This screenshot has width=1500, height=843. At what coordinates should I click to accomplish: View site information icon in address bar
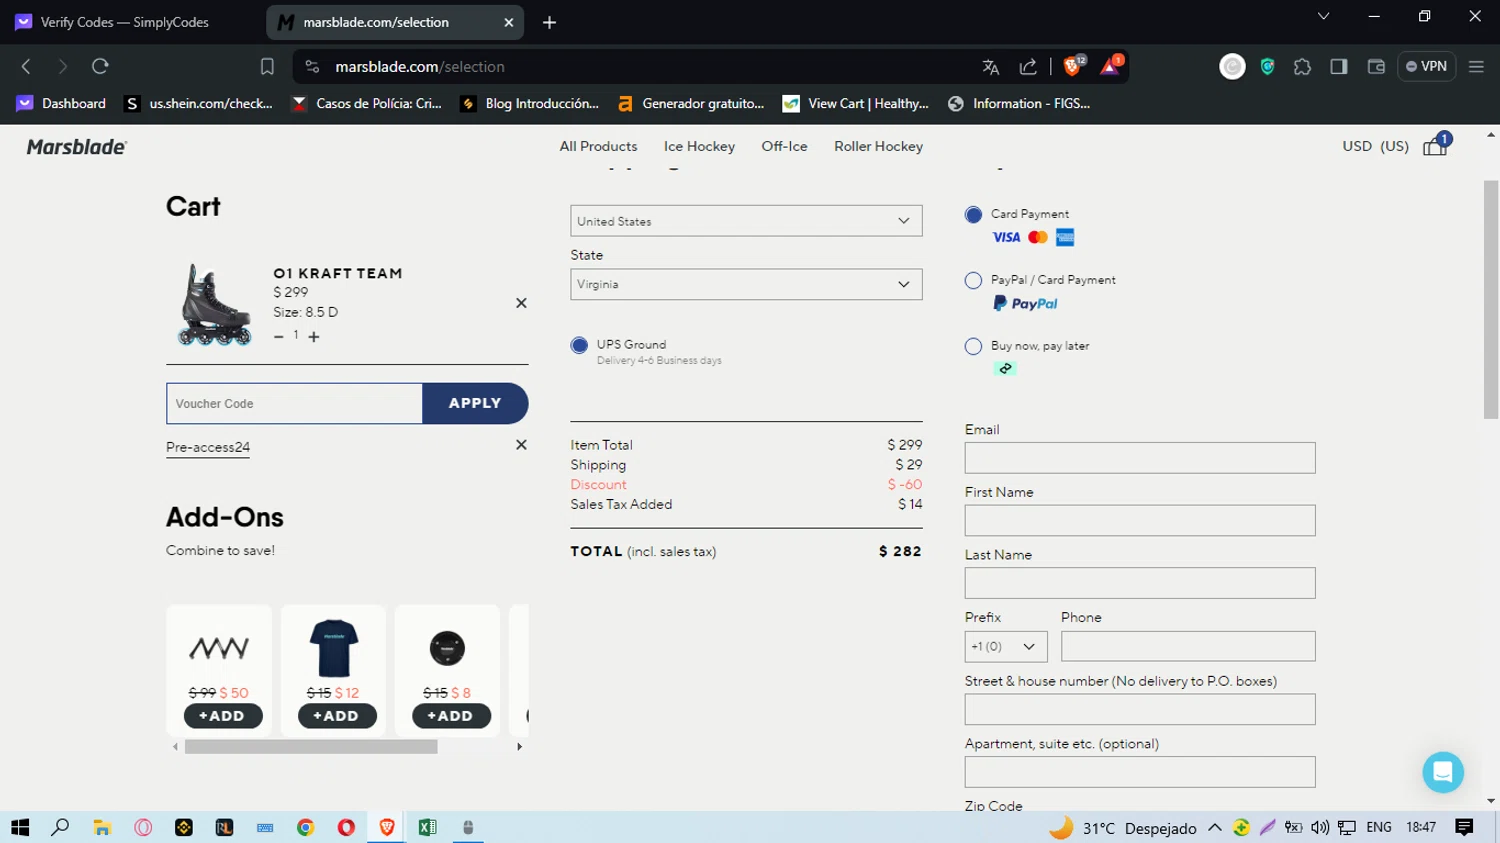[312, 67]
